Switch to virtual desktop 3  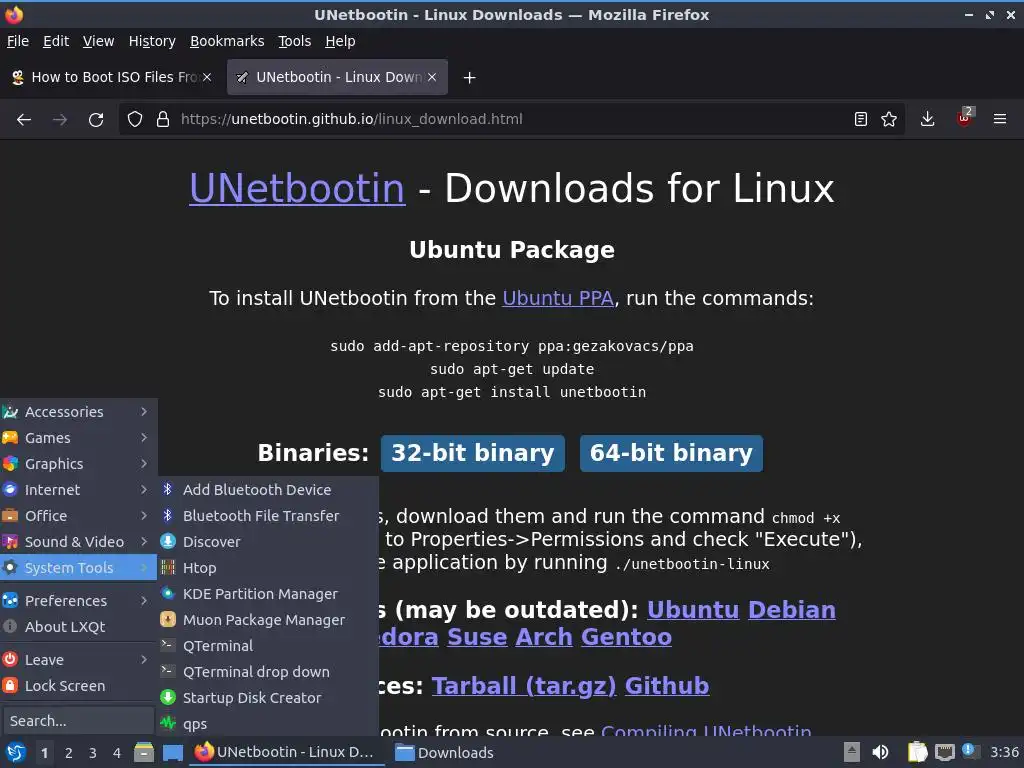click(x=93, y=753)
